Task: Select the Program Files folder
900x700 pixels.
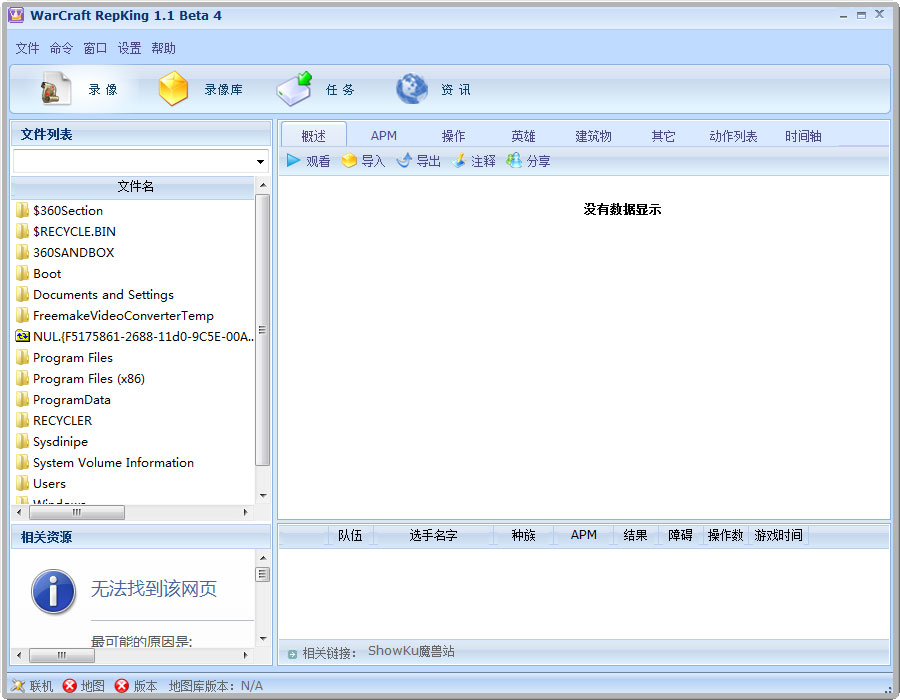Action: [x=73, y=358]
